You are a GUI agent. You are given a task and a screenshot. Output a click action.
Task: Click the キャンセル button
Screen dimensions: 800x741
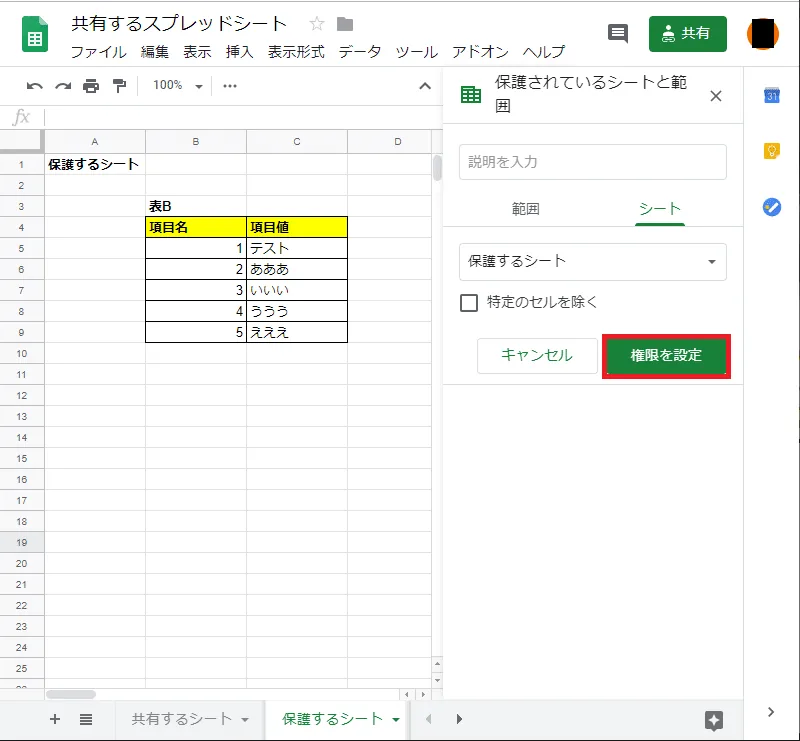click(x=537, y=355)
